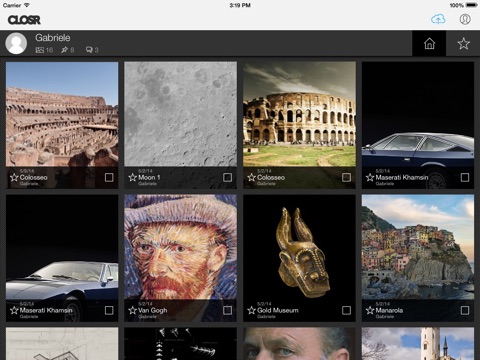Tap the comments count icon showing 3

coord(89,50)
